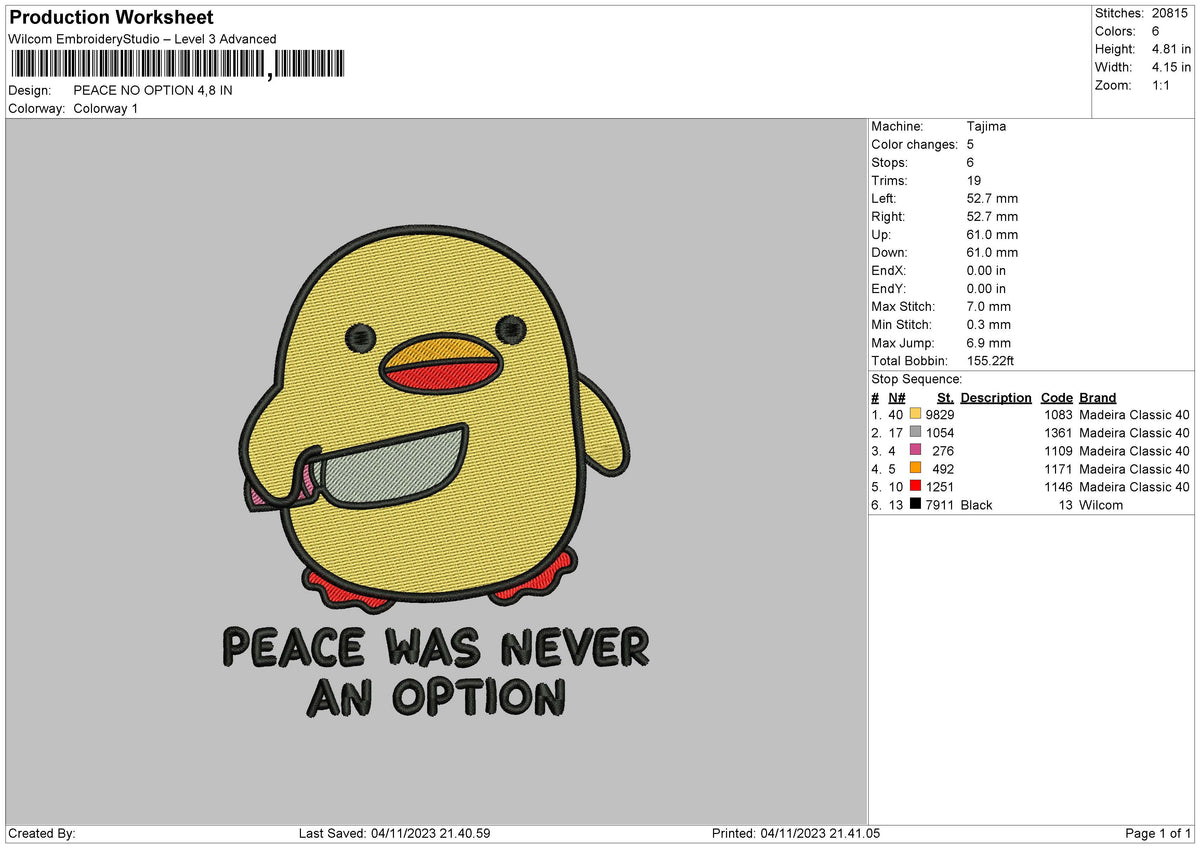Click the 'Color changes:' label

pos(915,144)
